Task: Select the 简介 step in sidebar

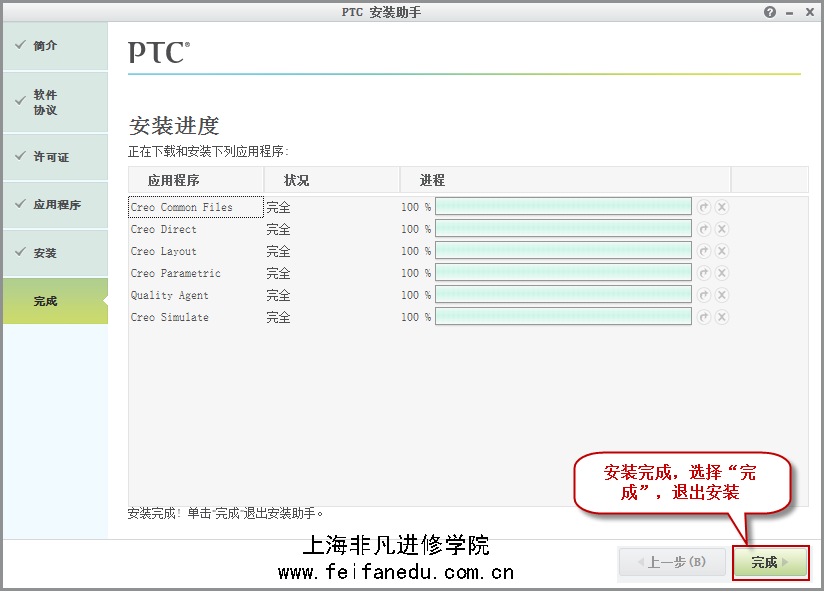Action: (x=55, y=46)
